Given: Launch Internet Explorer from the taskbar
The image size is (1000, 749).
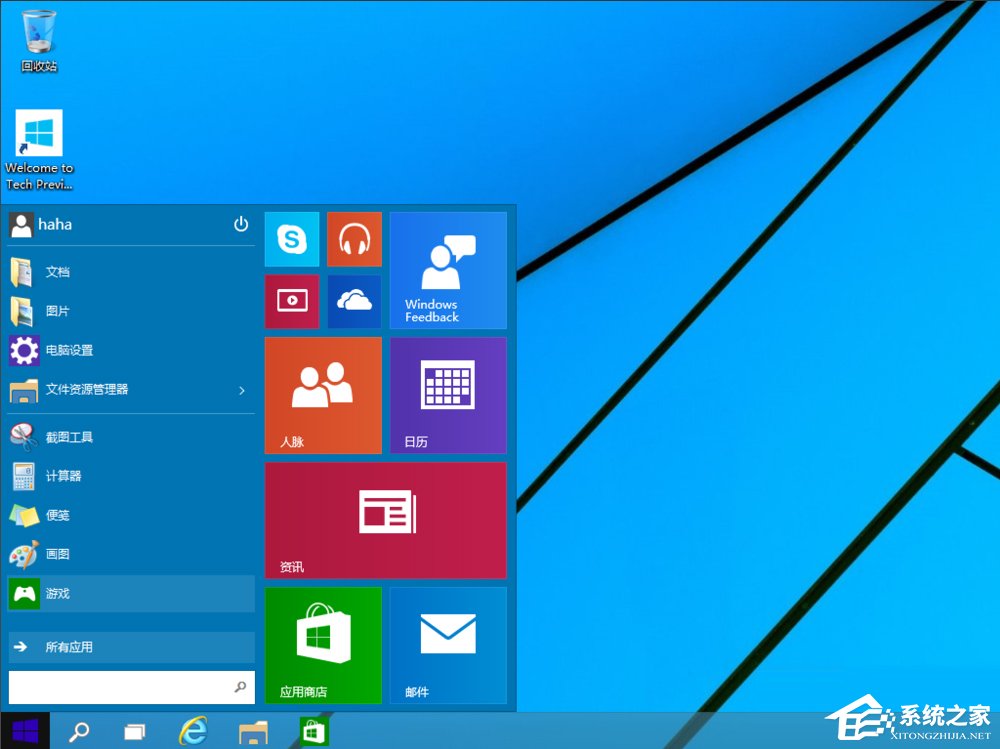Looking at the screenshot, I should pos(192,730).
